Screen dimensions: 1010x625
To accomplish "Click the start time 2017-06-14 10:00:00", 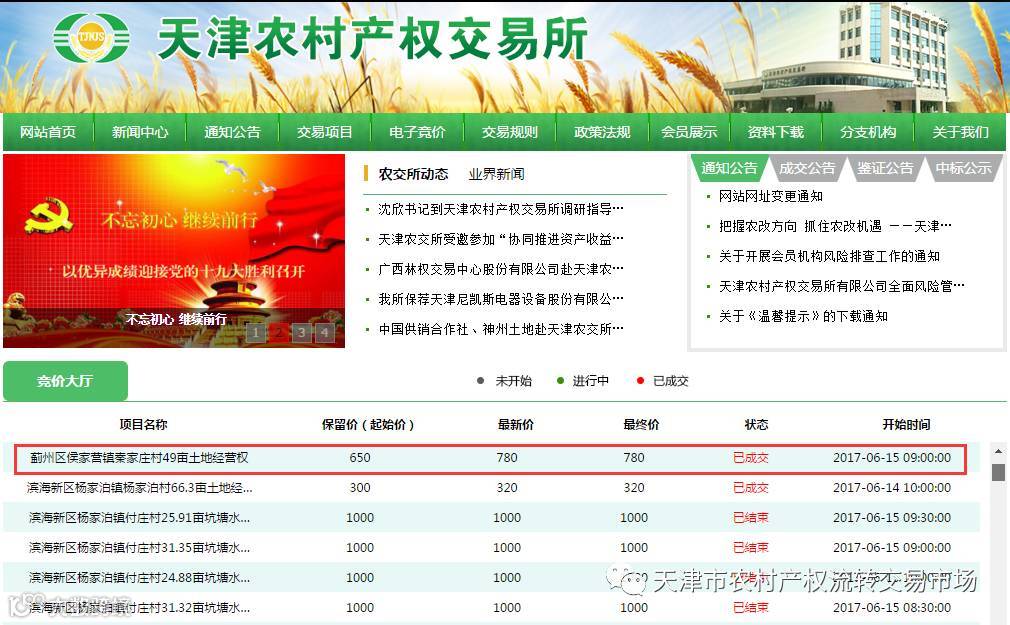I will click(x=891, y=488).
